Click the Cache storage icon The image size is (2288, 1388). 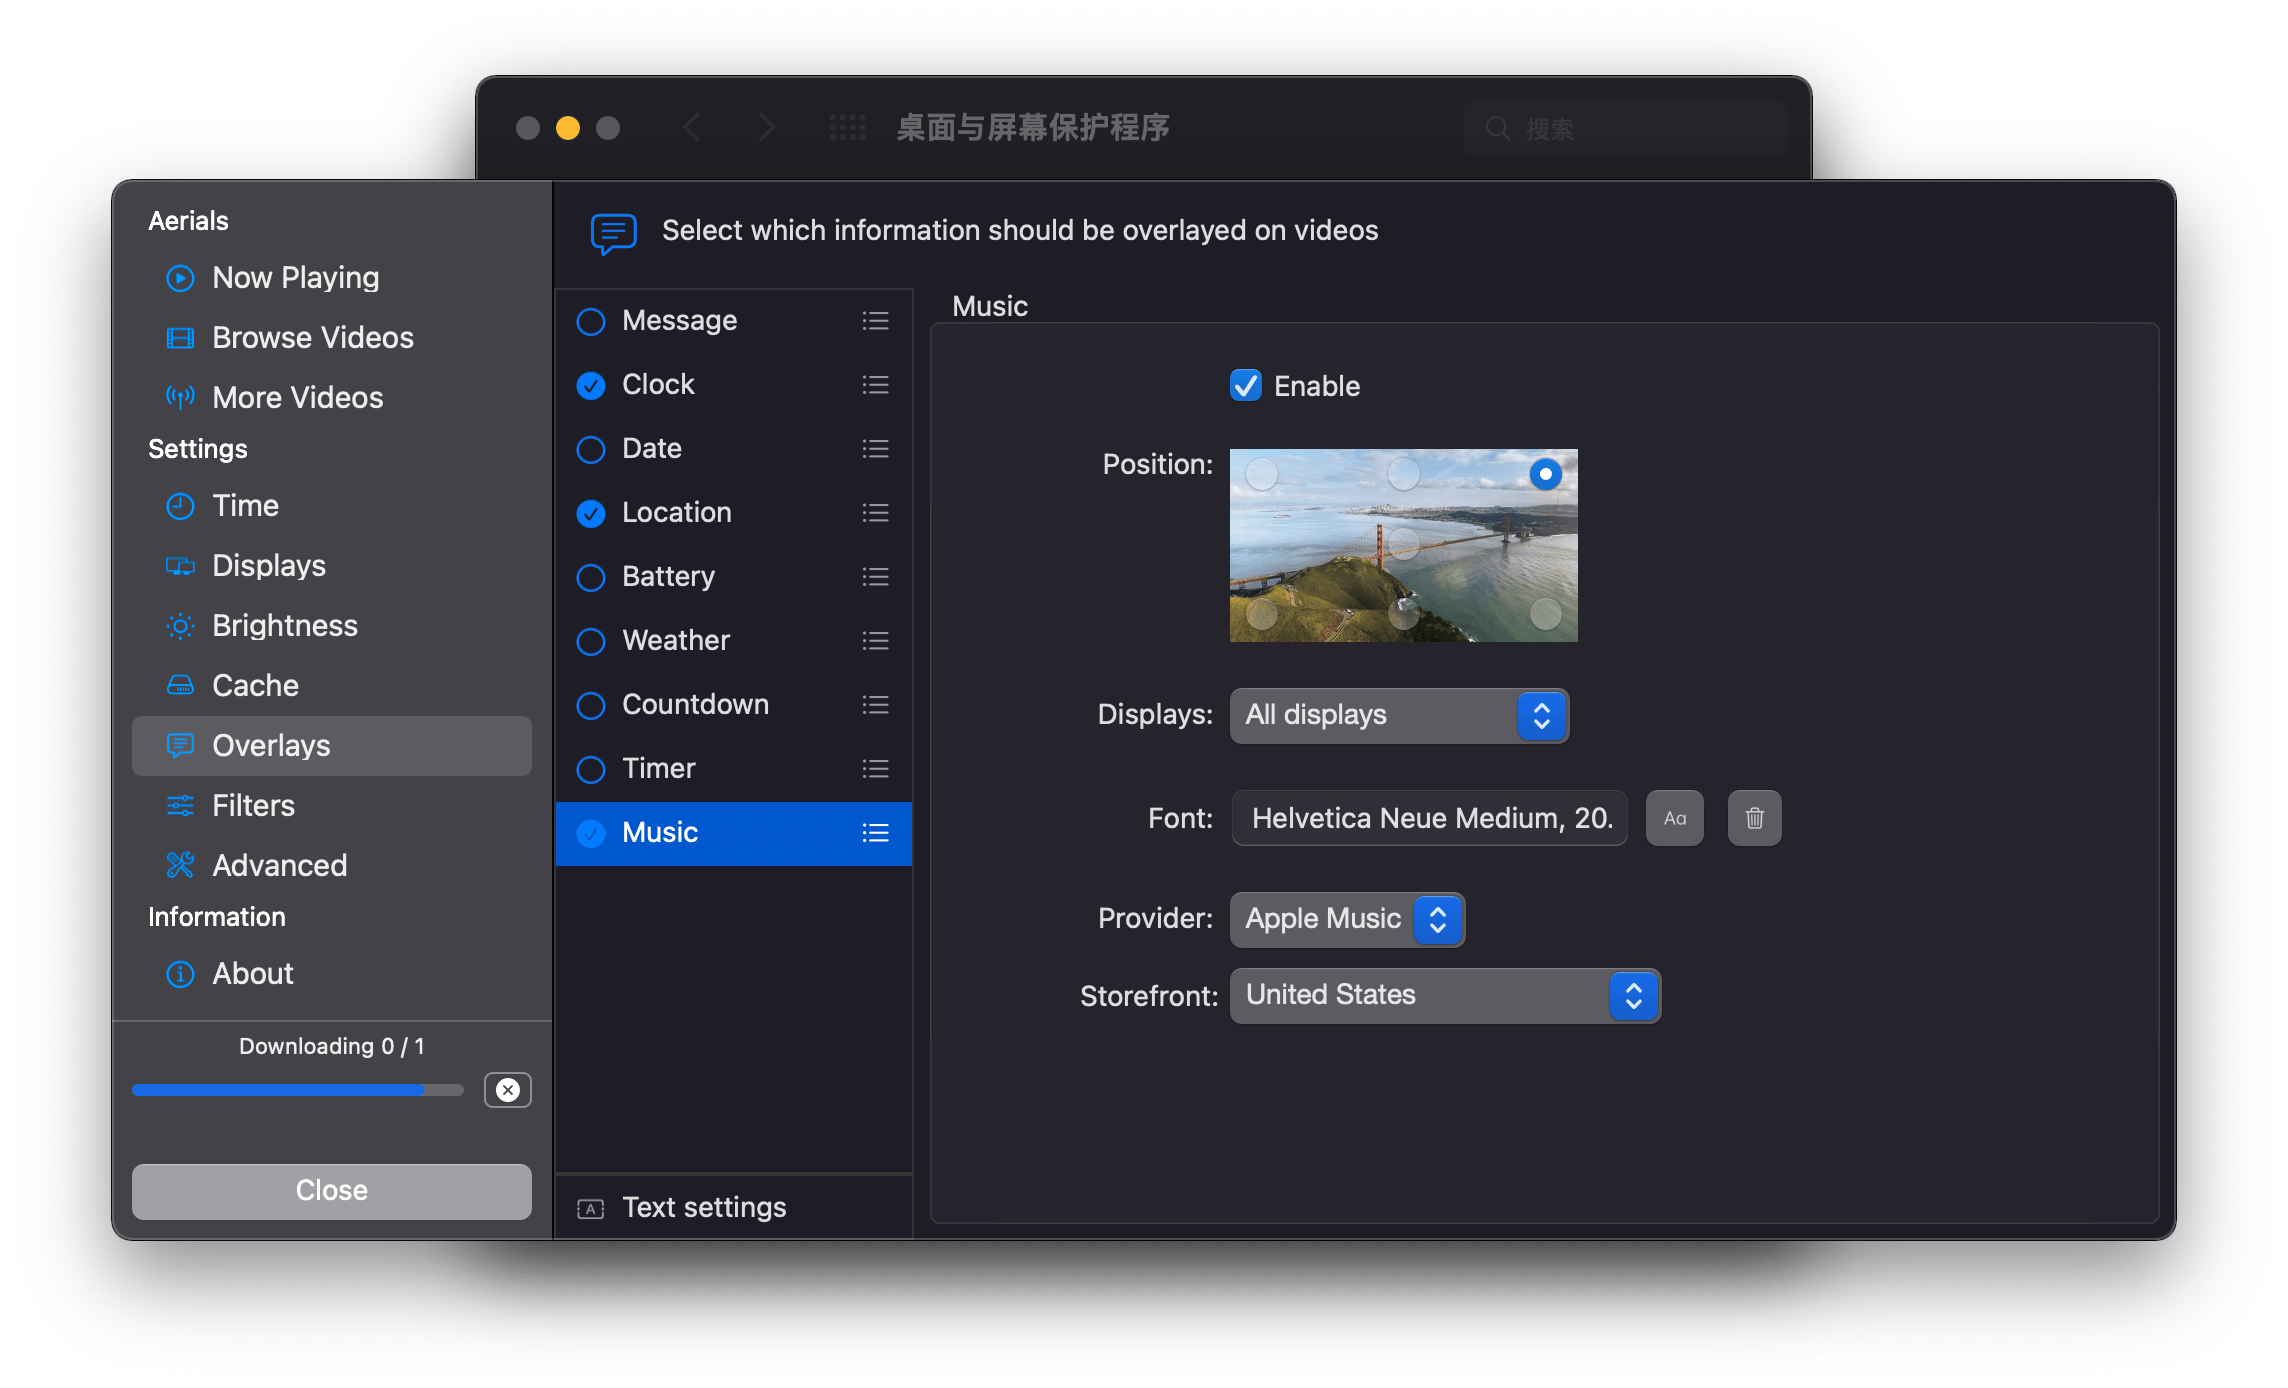click(181, 685)
